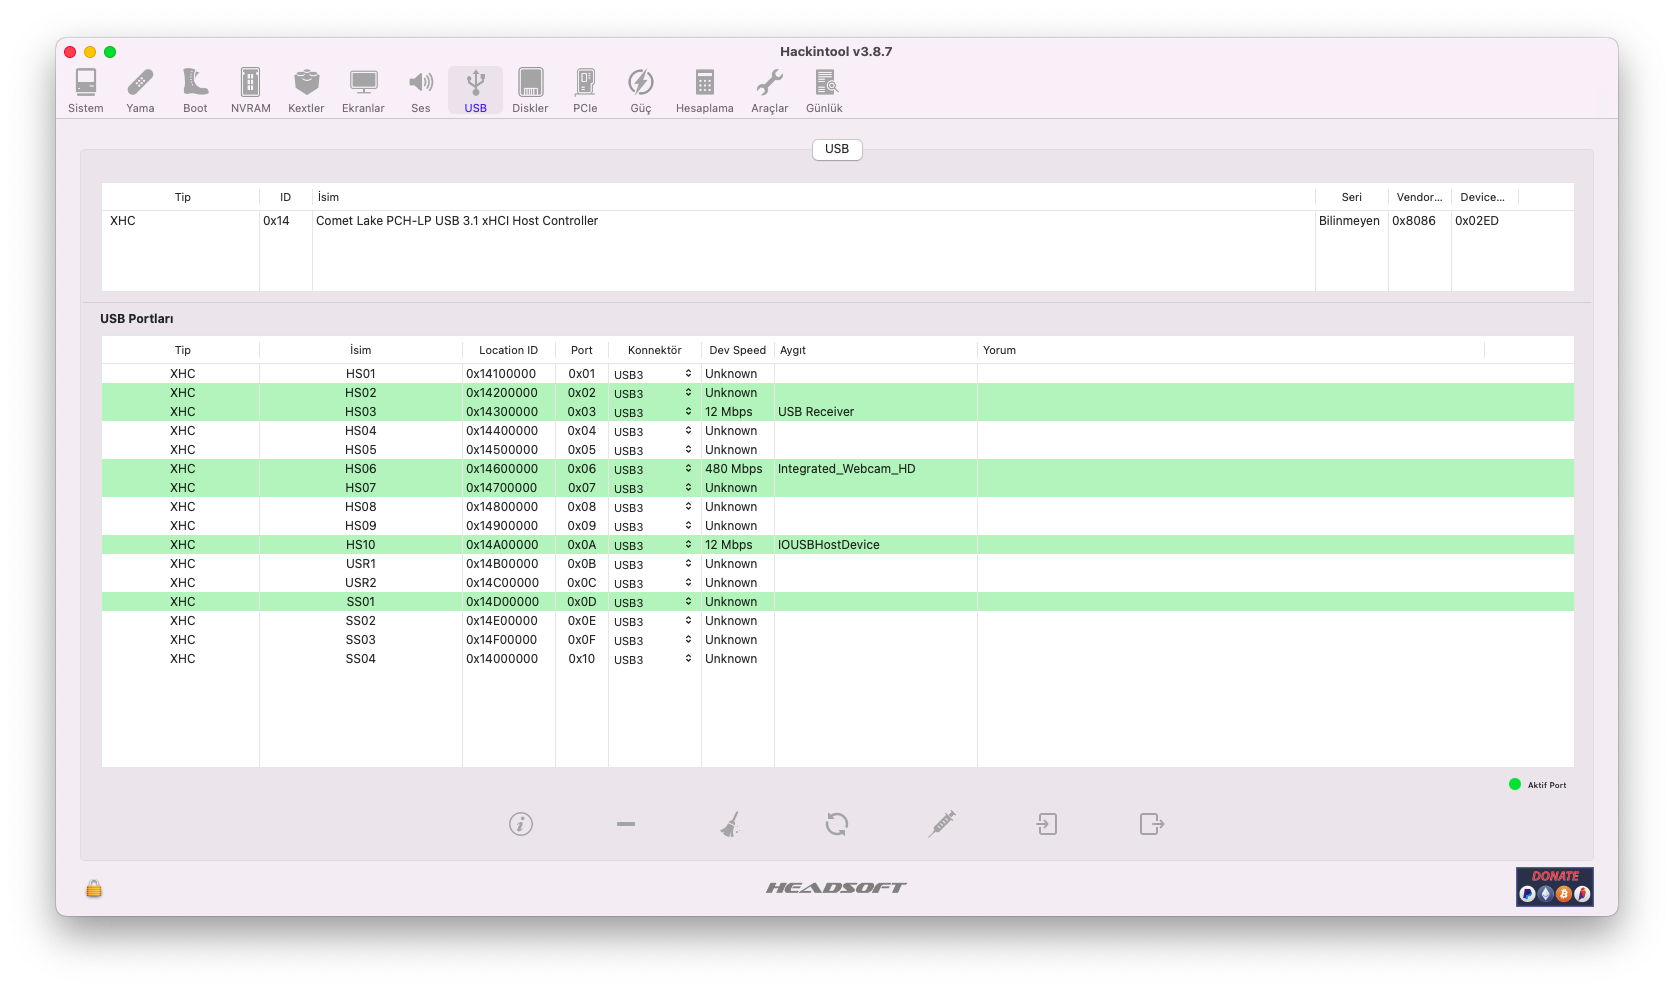Click the info icon below port list
The width and height of the screenshot is (1674, 990).
(x=521, y=824)
